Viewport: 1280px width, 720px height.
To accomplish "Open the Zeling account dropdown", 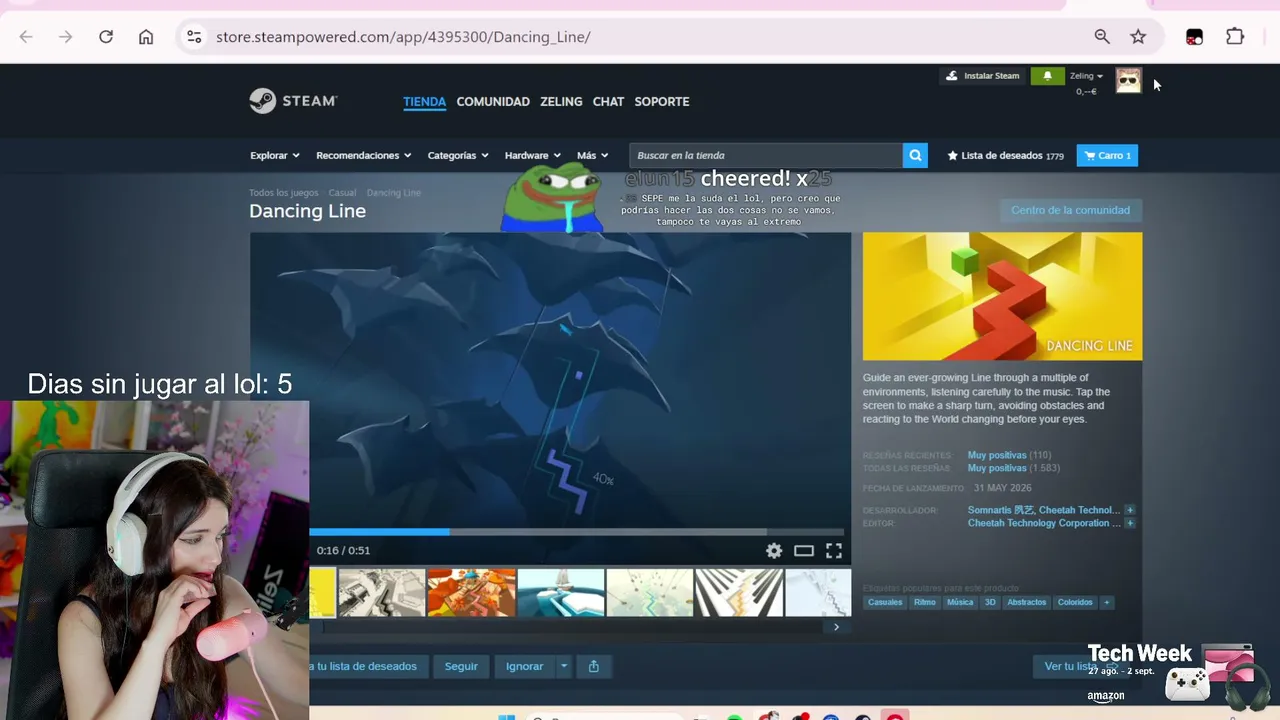I will [x=1086, y=76].
